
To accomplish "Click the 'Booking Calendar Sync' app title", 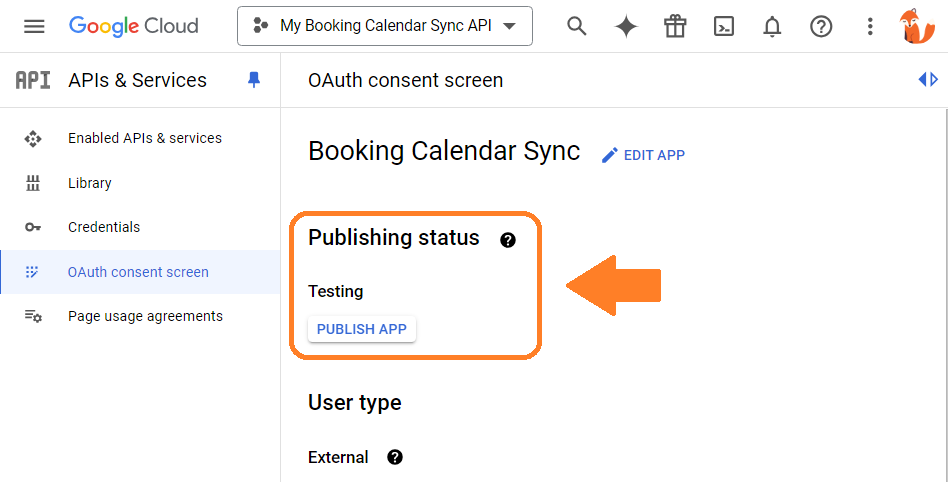I will point(444,151).
